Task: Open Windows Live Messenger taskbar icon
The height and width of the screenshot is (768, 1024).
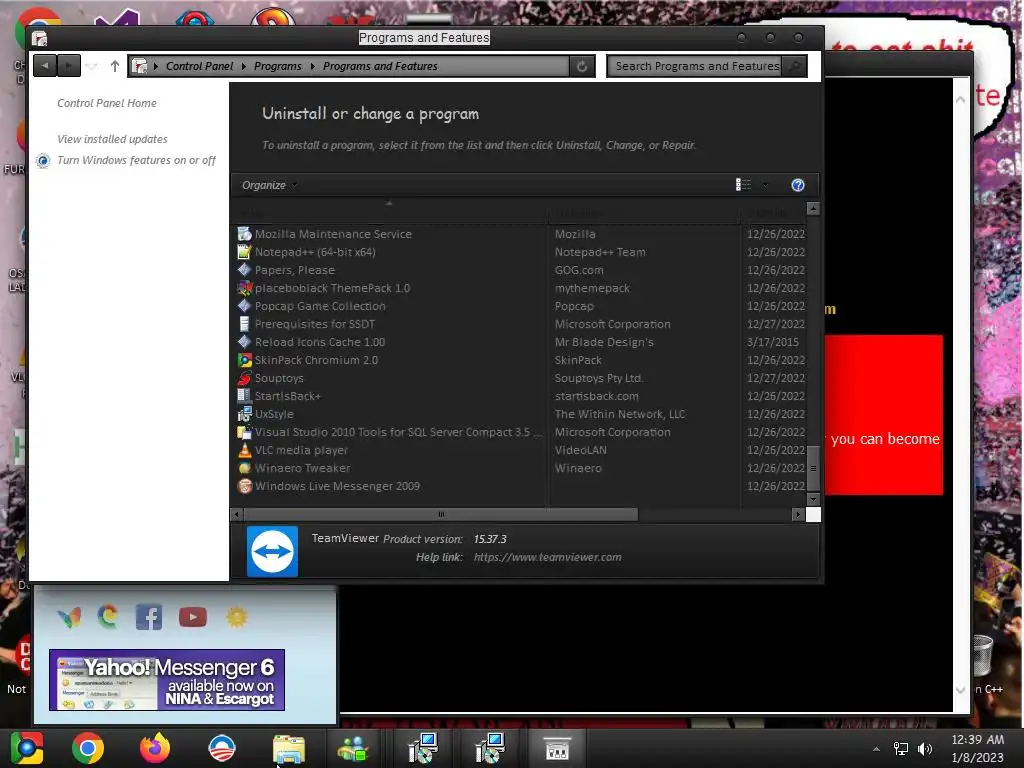Action: [x=353, y=748]
